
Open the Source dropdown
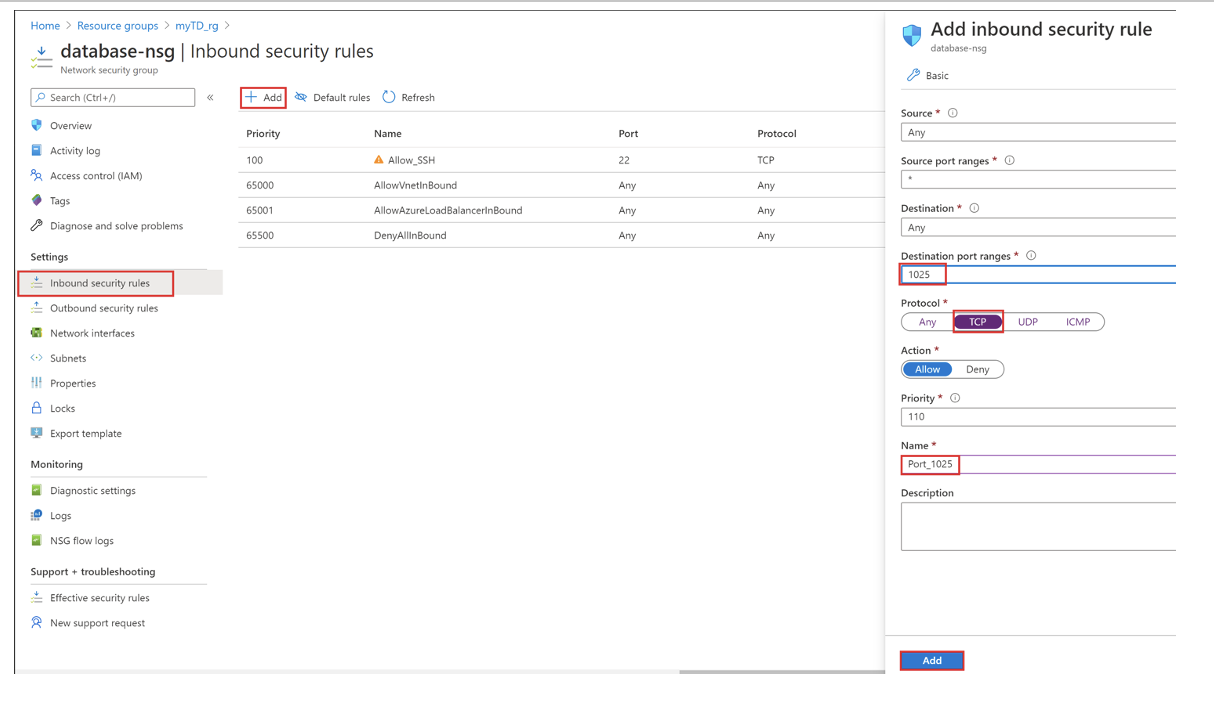point(1038,132)
